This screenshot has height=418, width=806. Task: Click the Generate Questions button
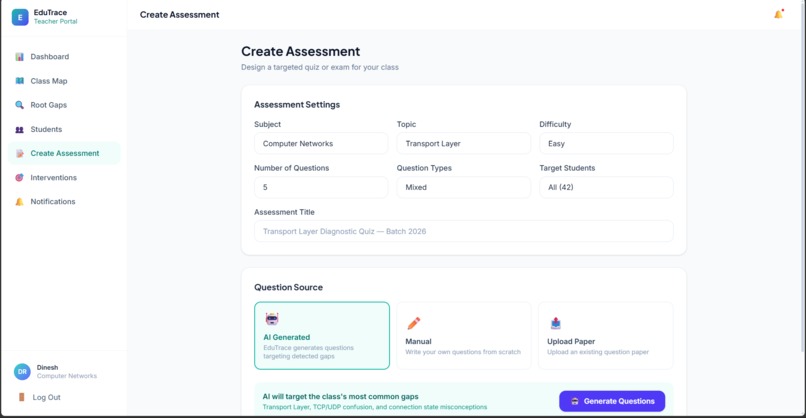click(x=612, y=401)
